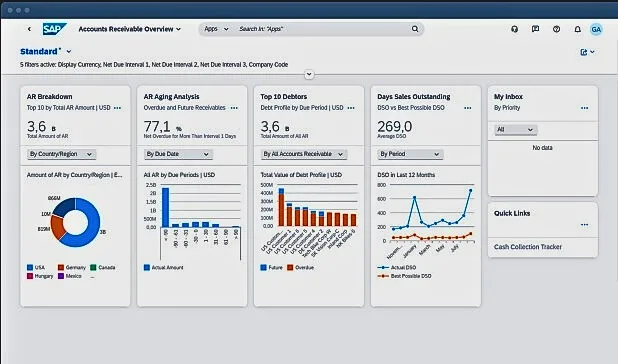This screenshot has width=618, height=364.
Task: Open the feedback speech-bubble icon
Action: click(535, 29)
